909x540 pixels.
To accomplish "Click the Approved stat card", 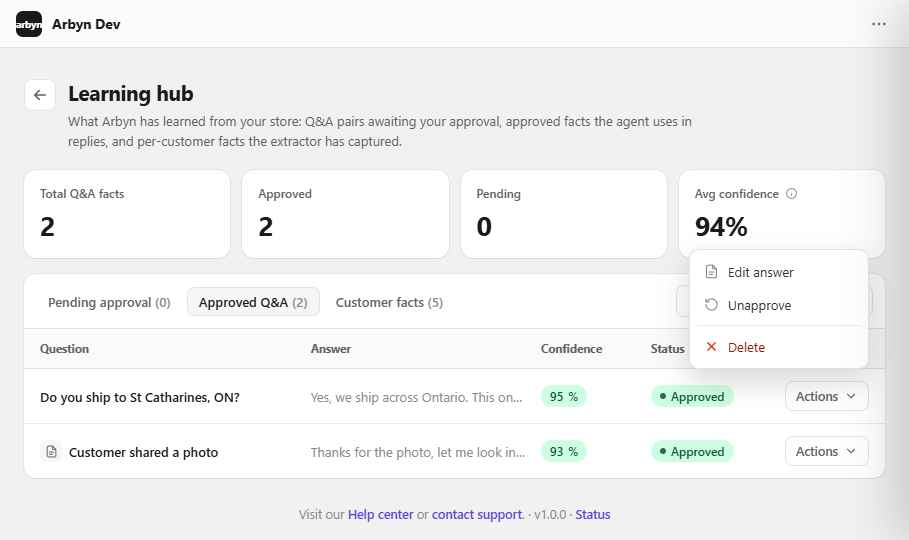I will click(346, 214).
